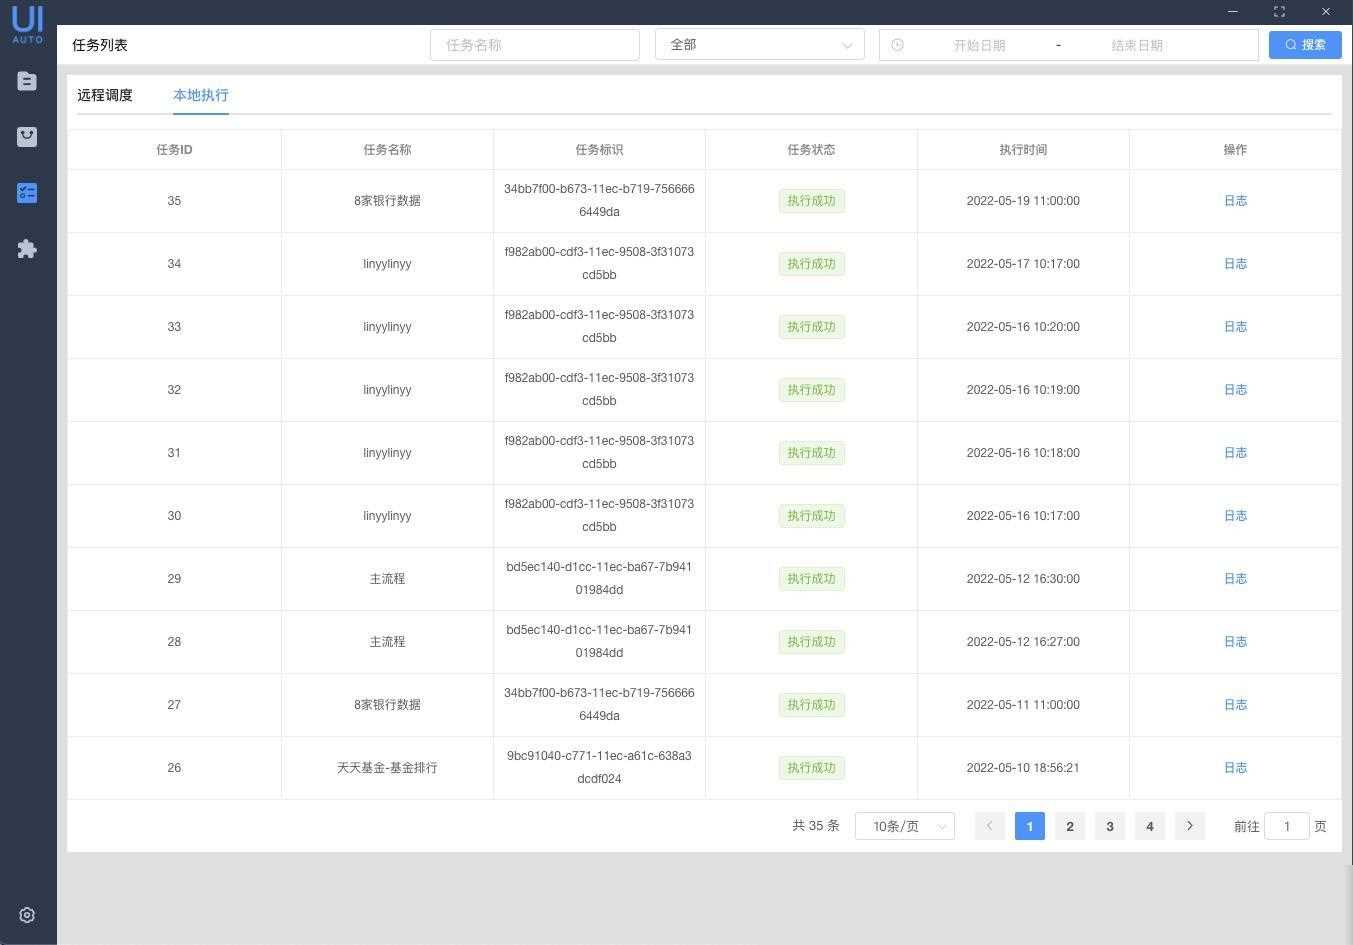This screenshot has width=1353, height=945.
Task: Open the plugins puzzle sidebar icon
Action: 27,249
